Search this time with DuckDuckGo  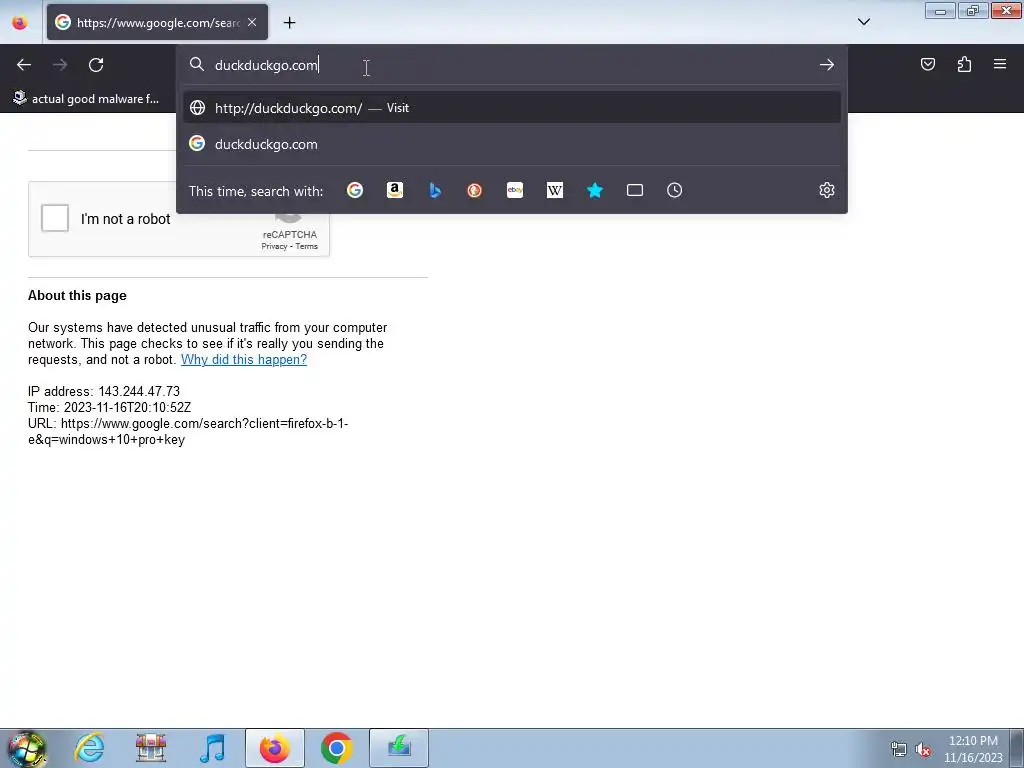coord(475,190)
